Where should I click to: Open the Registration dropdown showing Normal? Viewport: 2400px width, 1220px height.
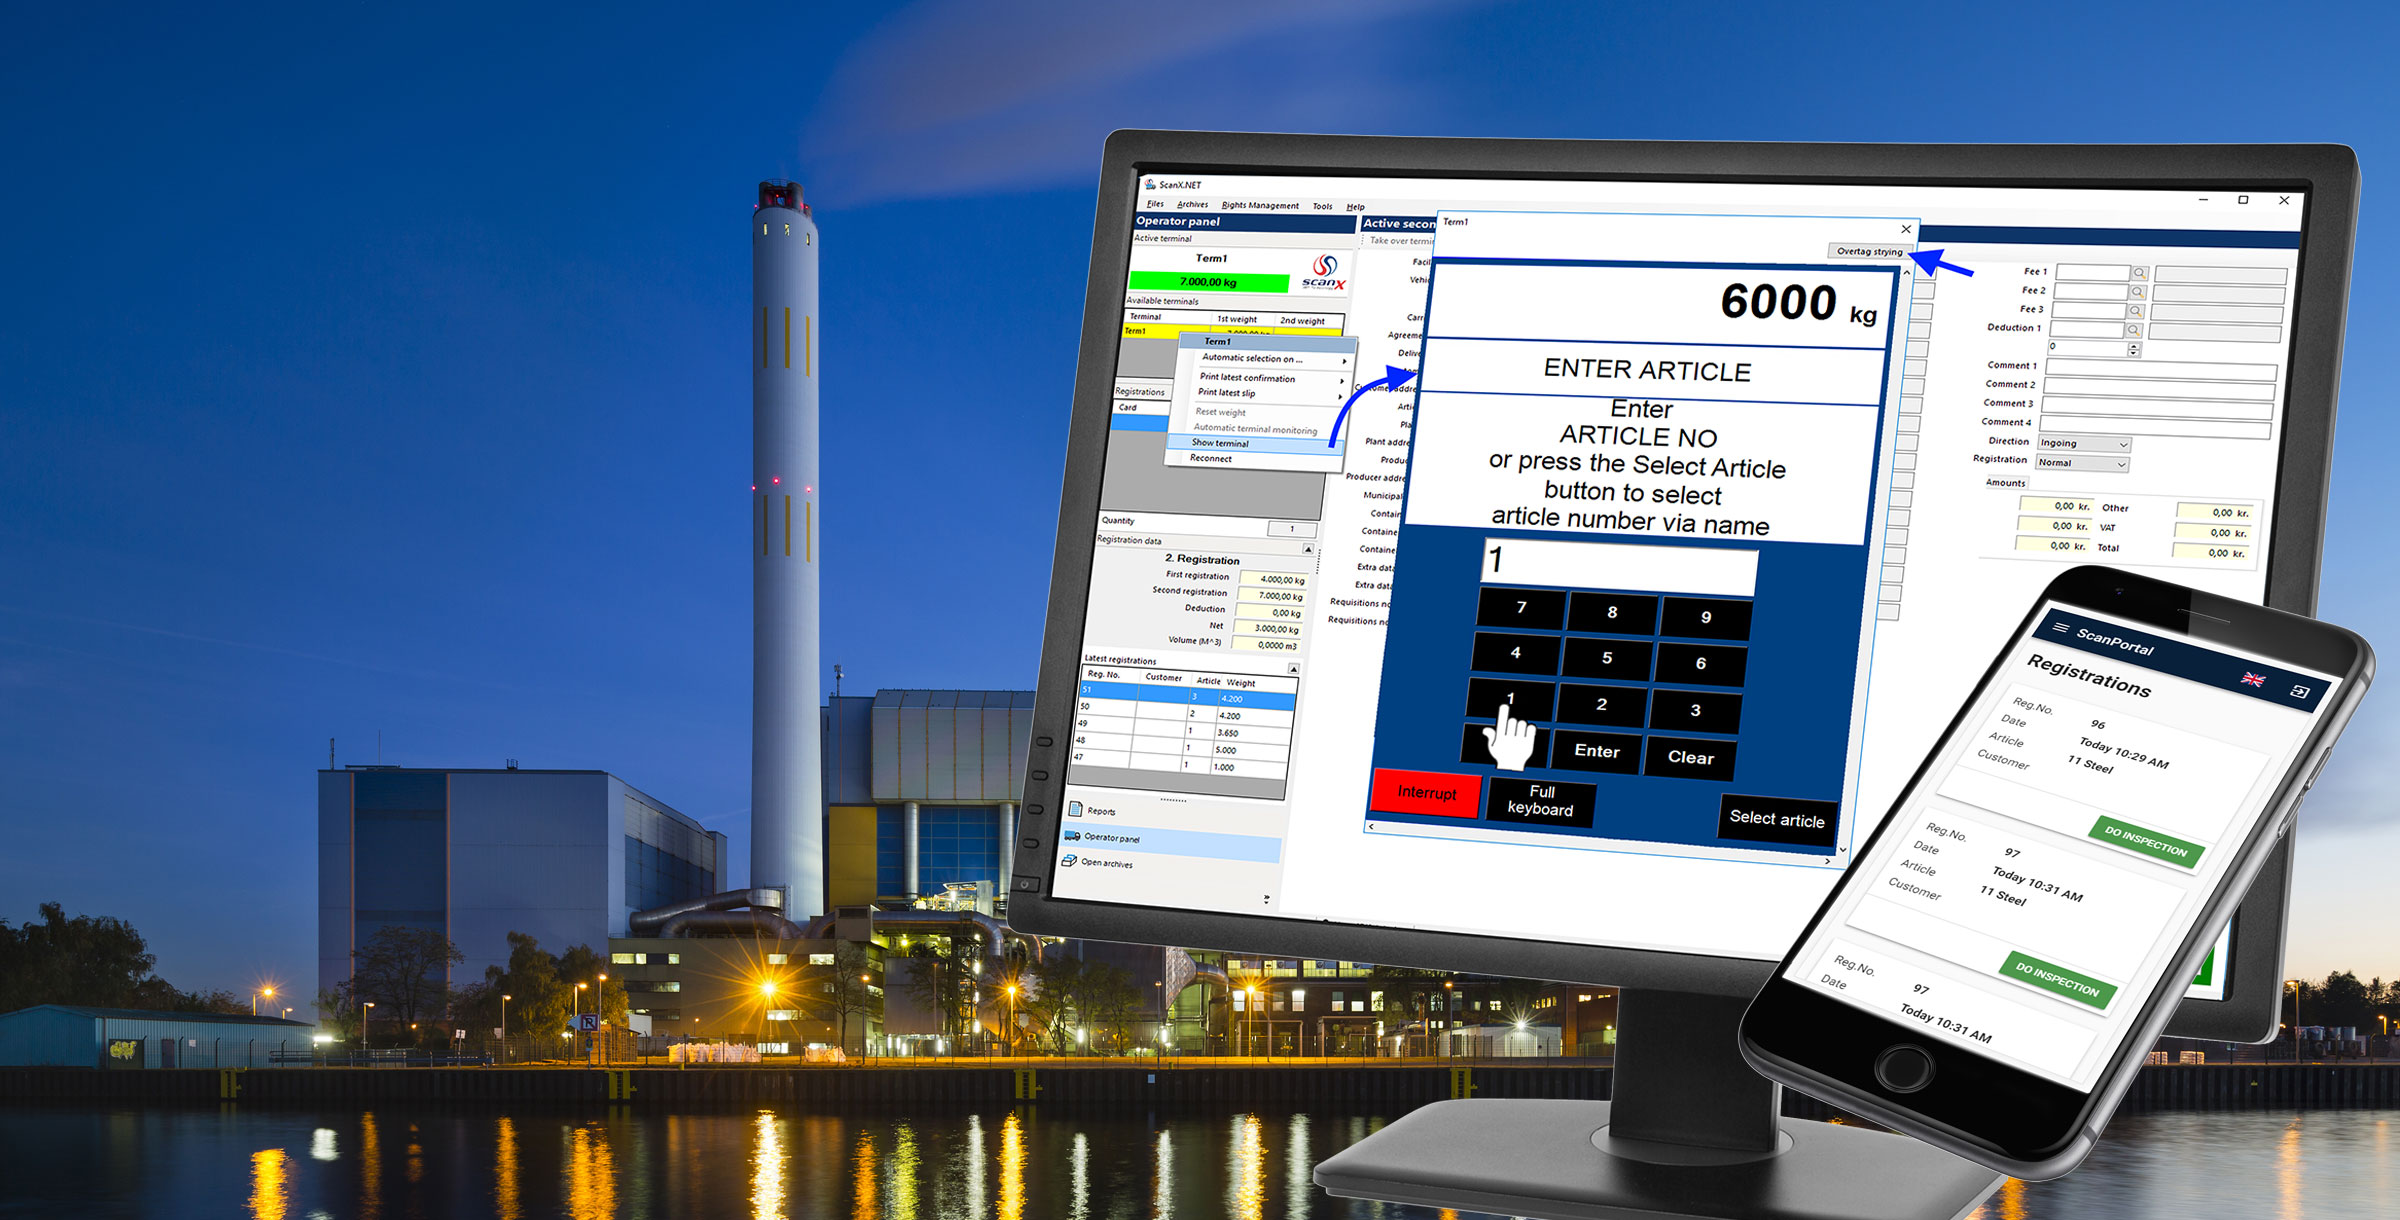pos(2082,463)
